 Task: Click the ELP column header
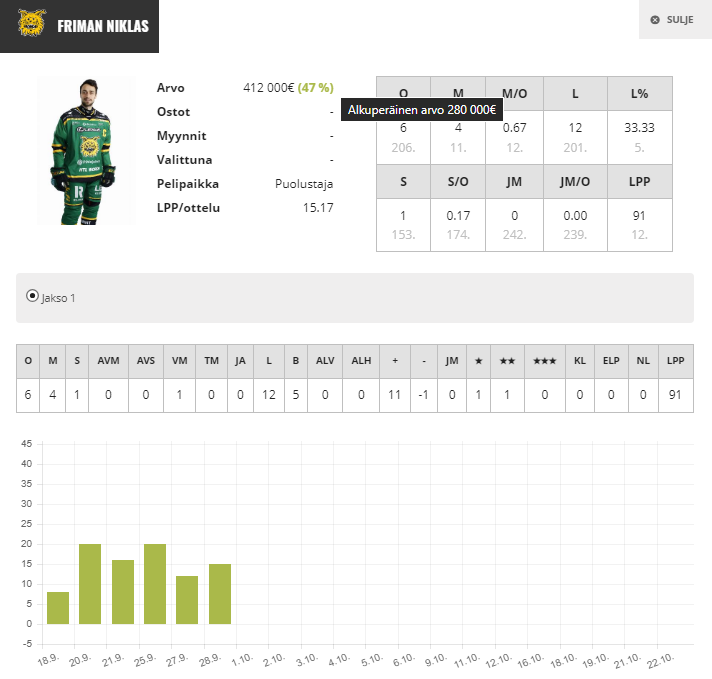click(612, 361)
